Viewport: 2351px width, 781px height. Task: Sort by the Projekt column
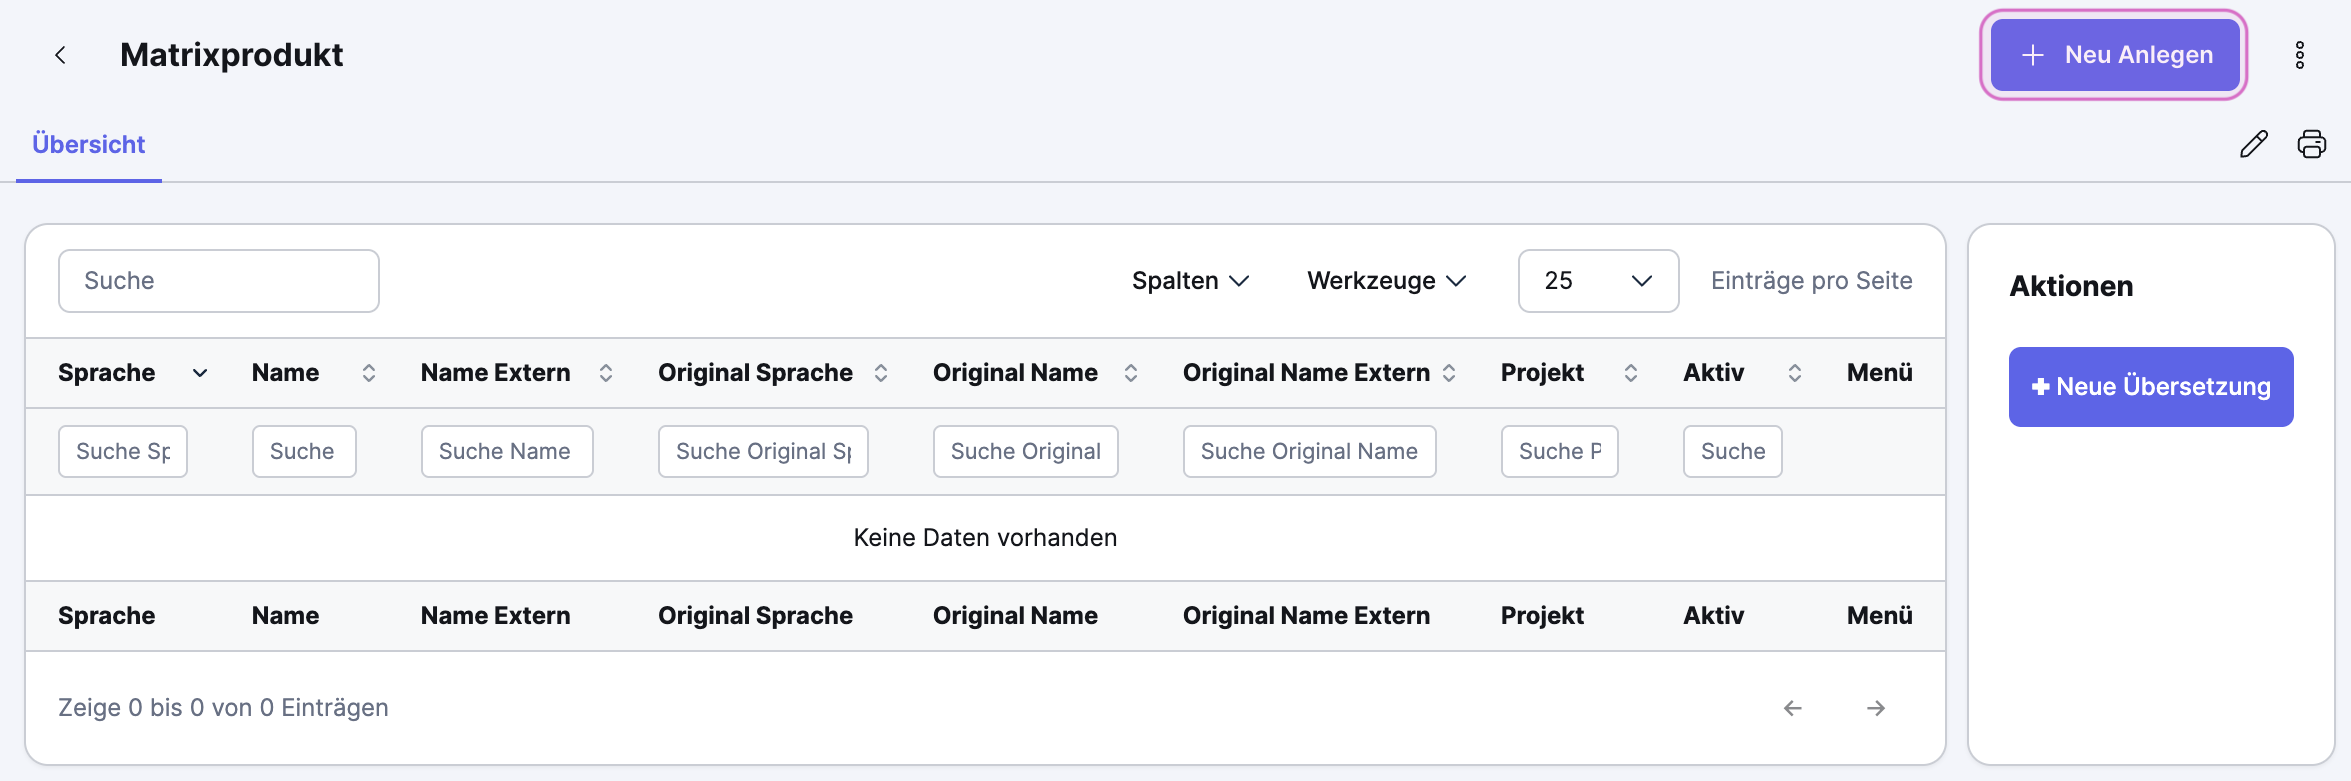pos(1631,373)
